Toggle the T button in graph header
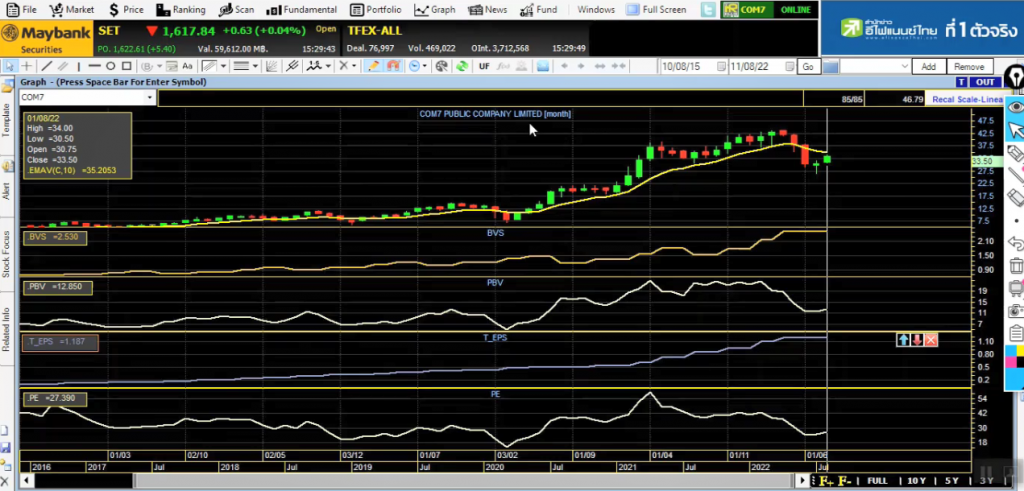Viewport: 1024px width, 491px height. pyautogui.click(x=961, y=82)
